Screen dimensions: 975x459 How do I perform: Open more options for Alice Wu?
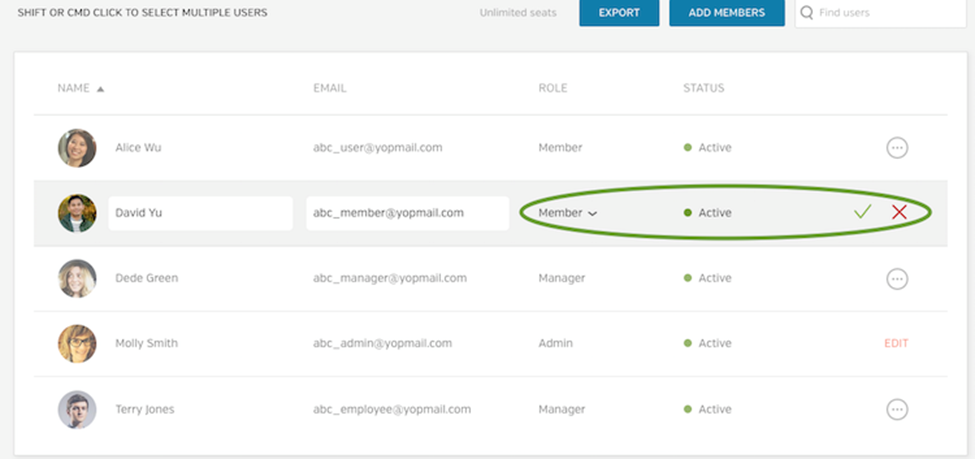pyautogui.click(x=897, y=148)
